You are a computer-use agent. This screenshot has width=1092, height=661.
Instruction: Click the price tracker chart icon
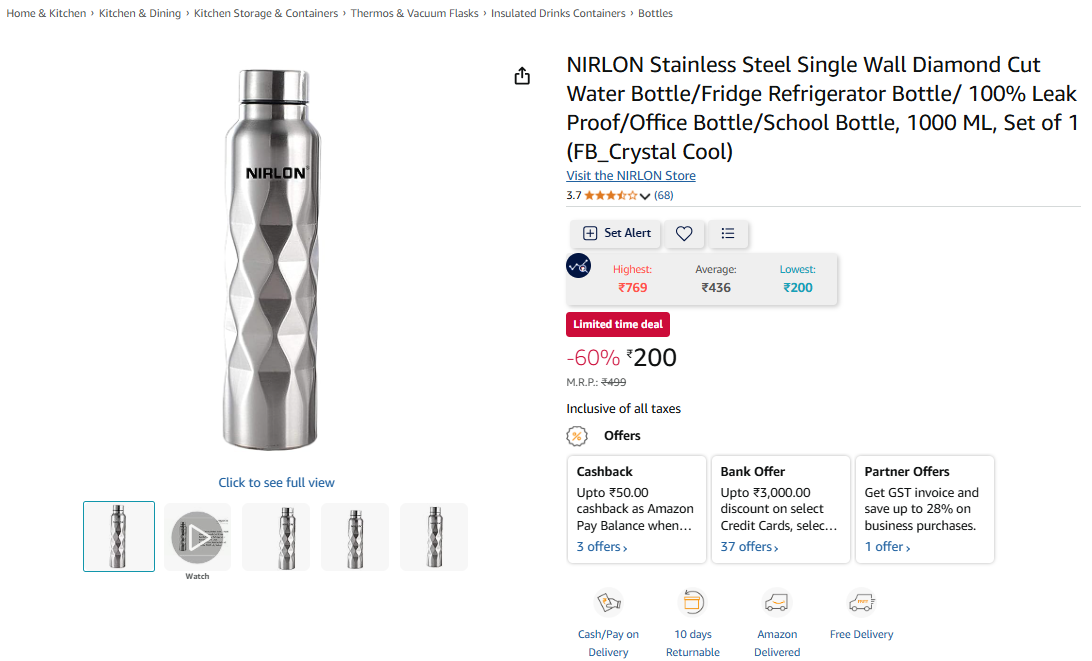click(578, 266)
